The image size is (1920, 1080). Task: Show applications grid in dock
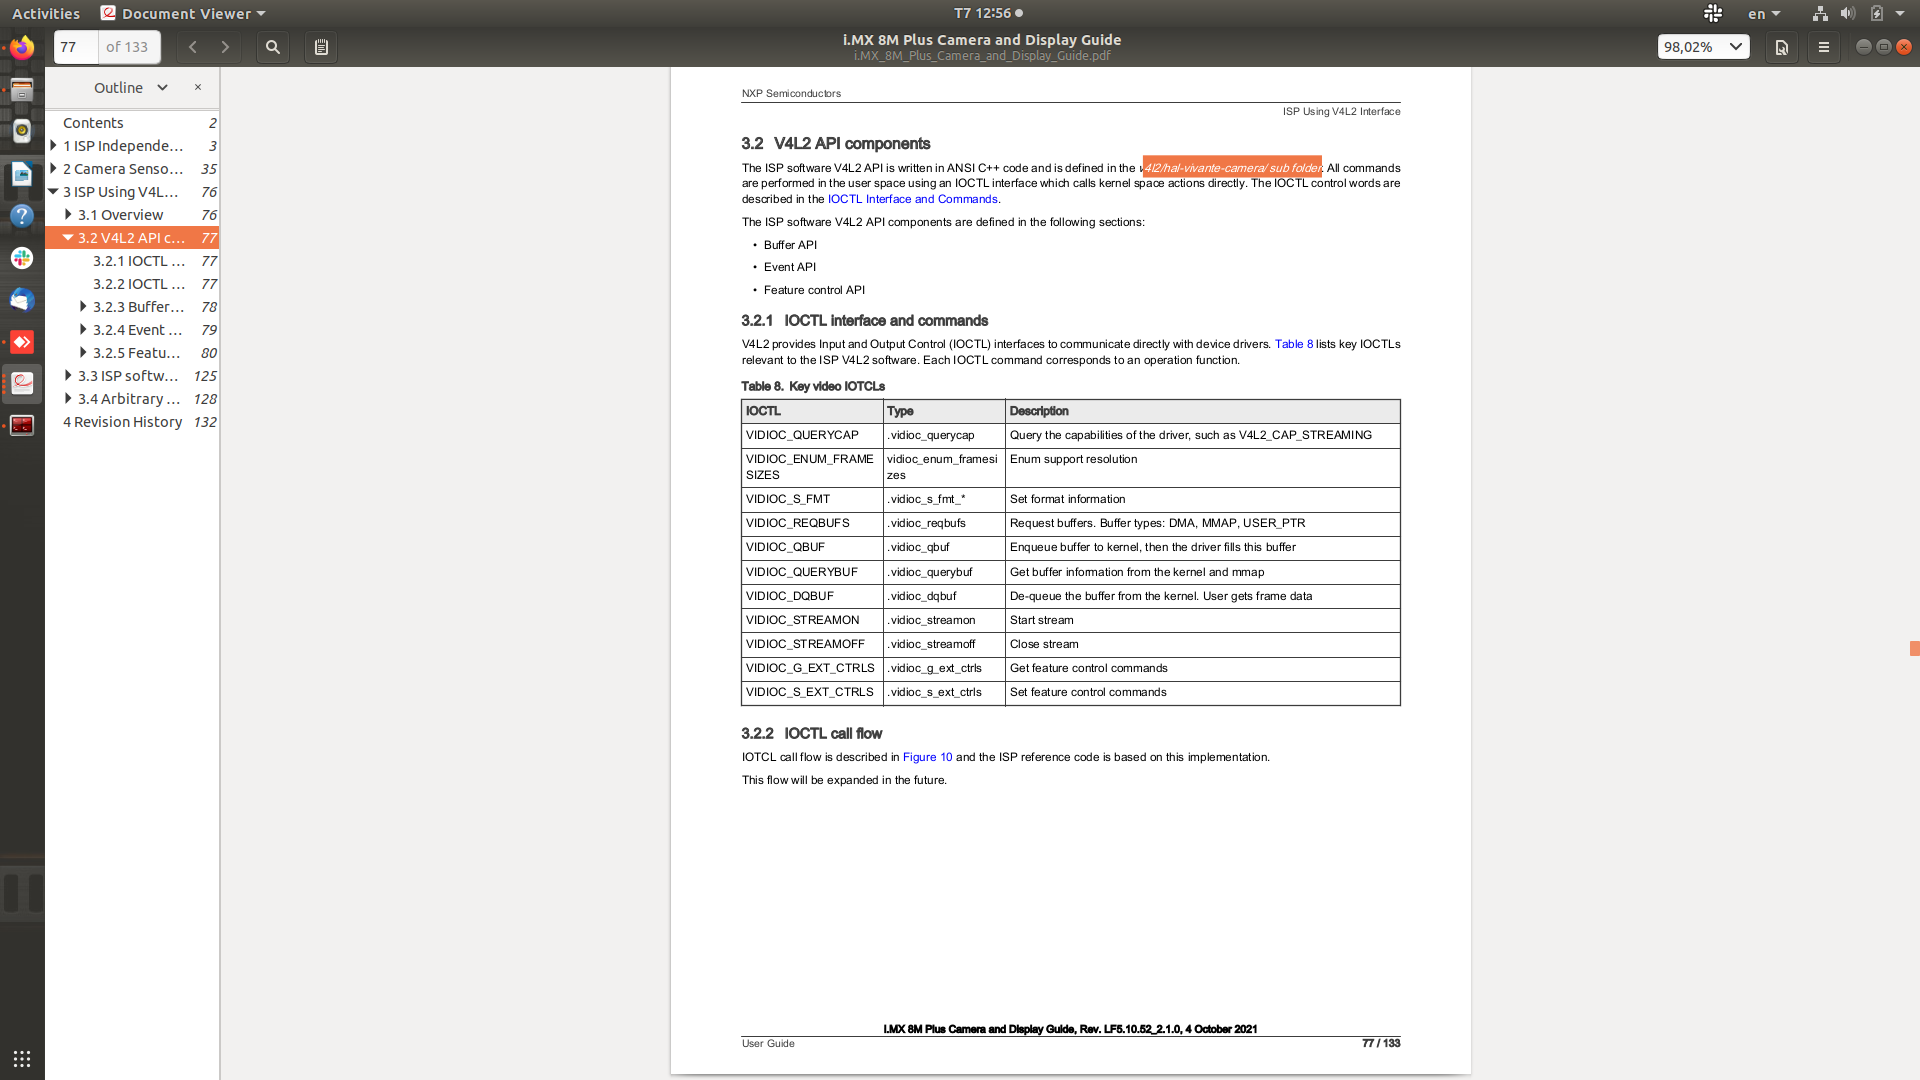(x=22, y=1058)
